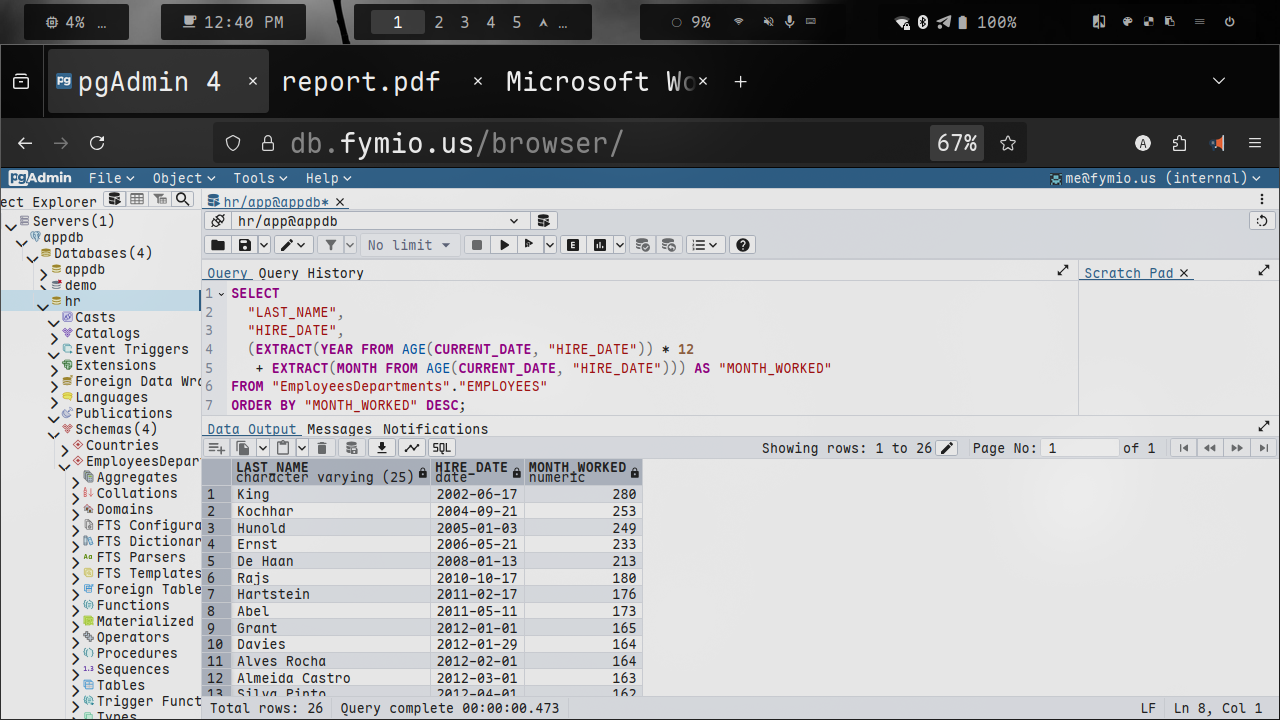1280x720 pixels.
Task: Open the No limit rows dropdown
Action: point(409,245)
